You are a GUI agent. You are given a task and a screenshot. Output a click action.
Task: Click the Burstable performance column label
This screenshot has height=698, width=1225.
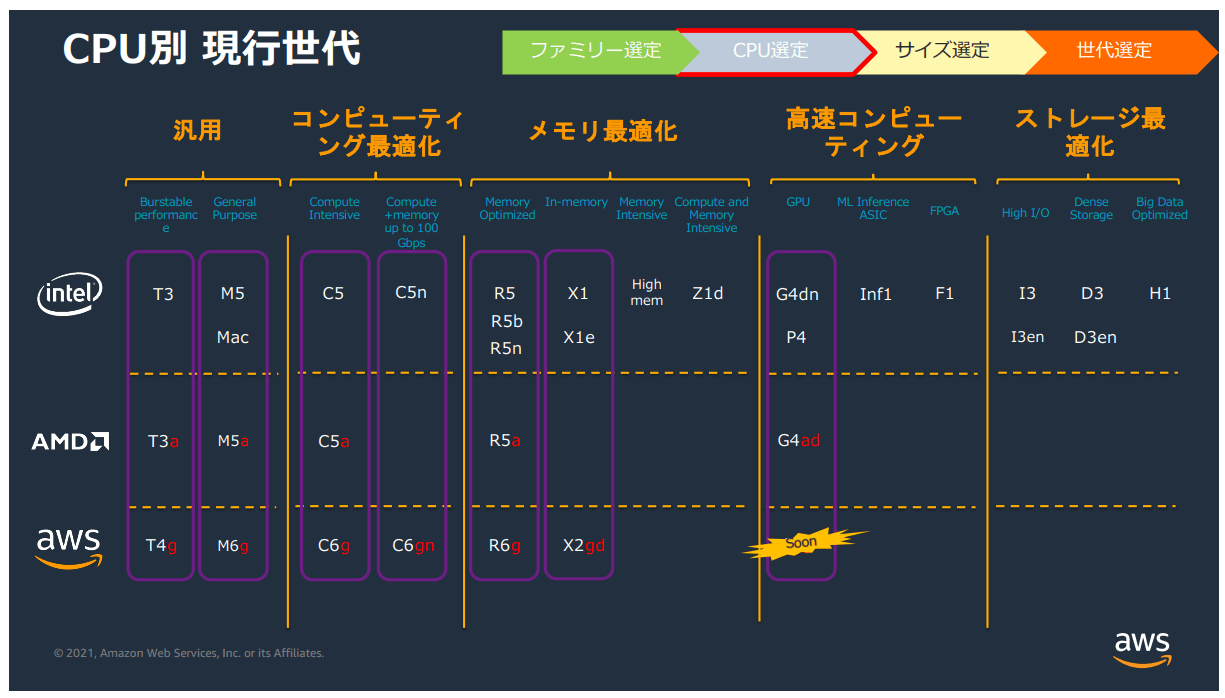click(167, 215)
